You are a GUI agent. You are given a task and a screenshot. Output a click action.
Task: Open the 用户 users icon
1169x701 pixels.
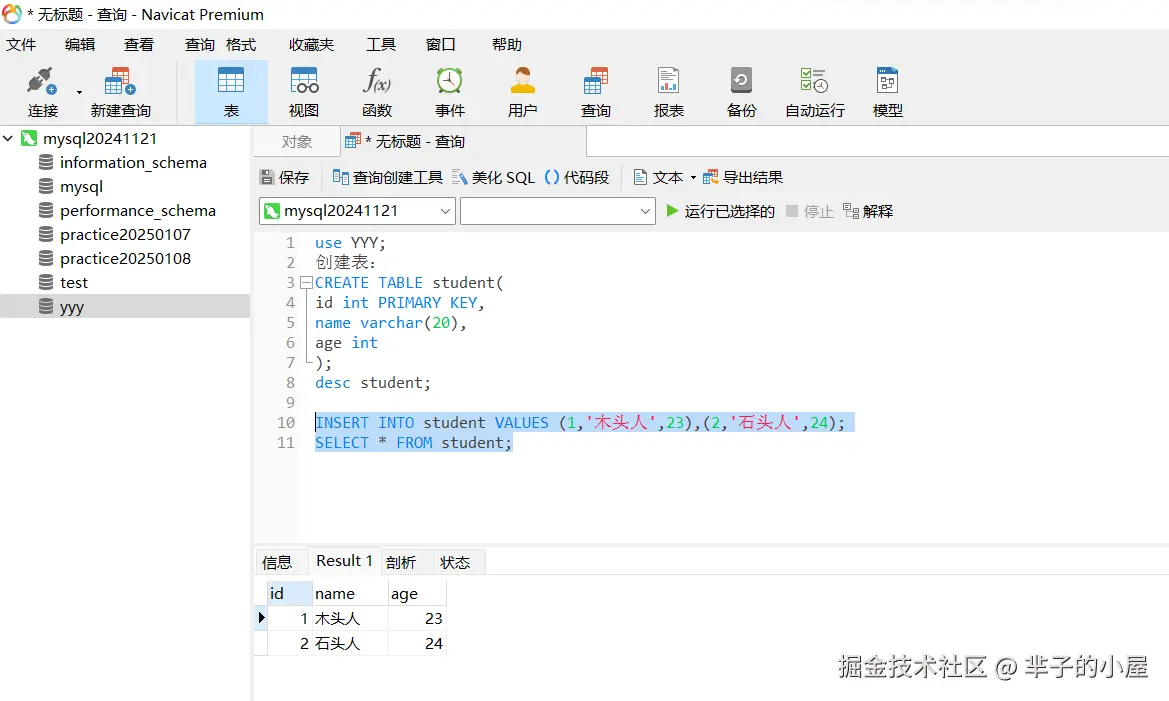pyautogui.click(x=523, y=92)
